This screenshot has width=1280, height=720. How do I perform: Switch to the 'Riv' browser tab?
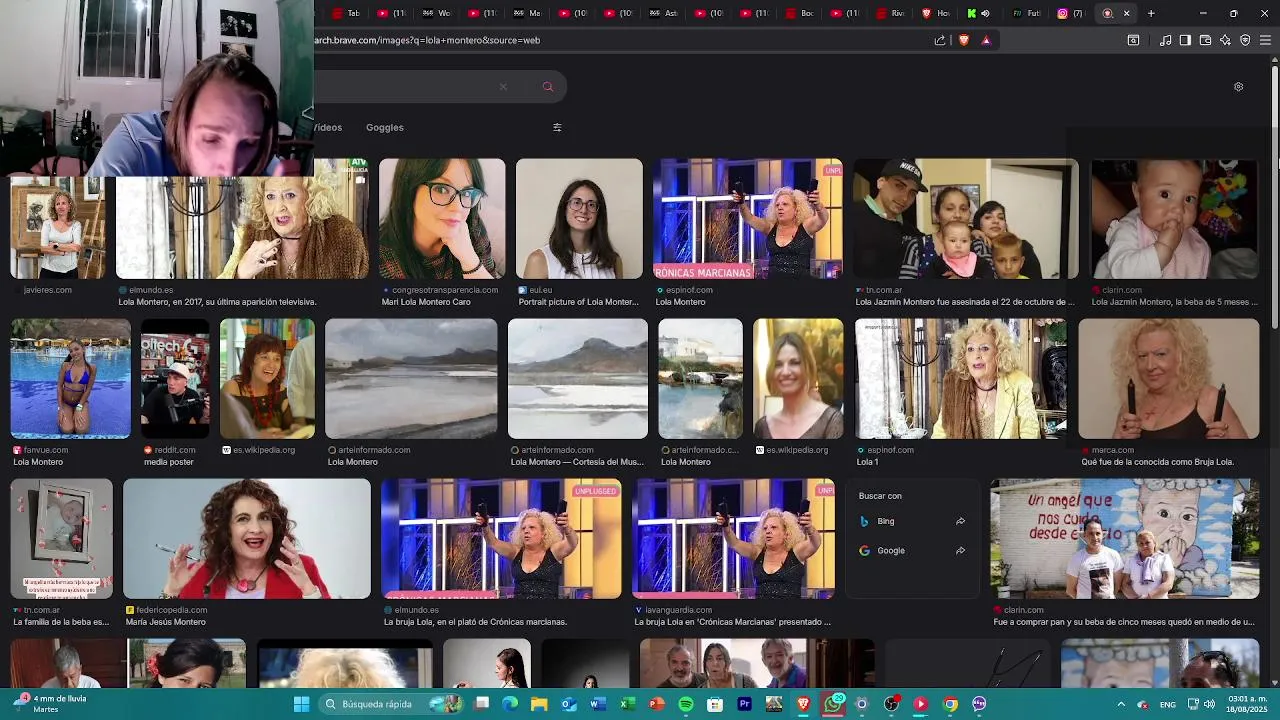pos(890,13)
